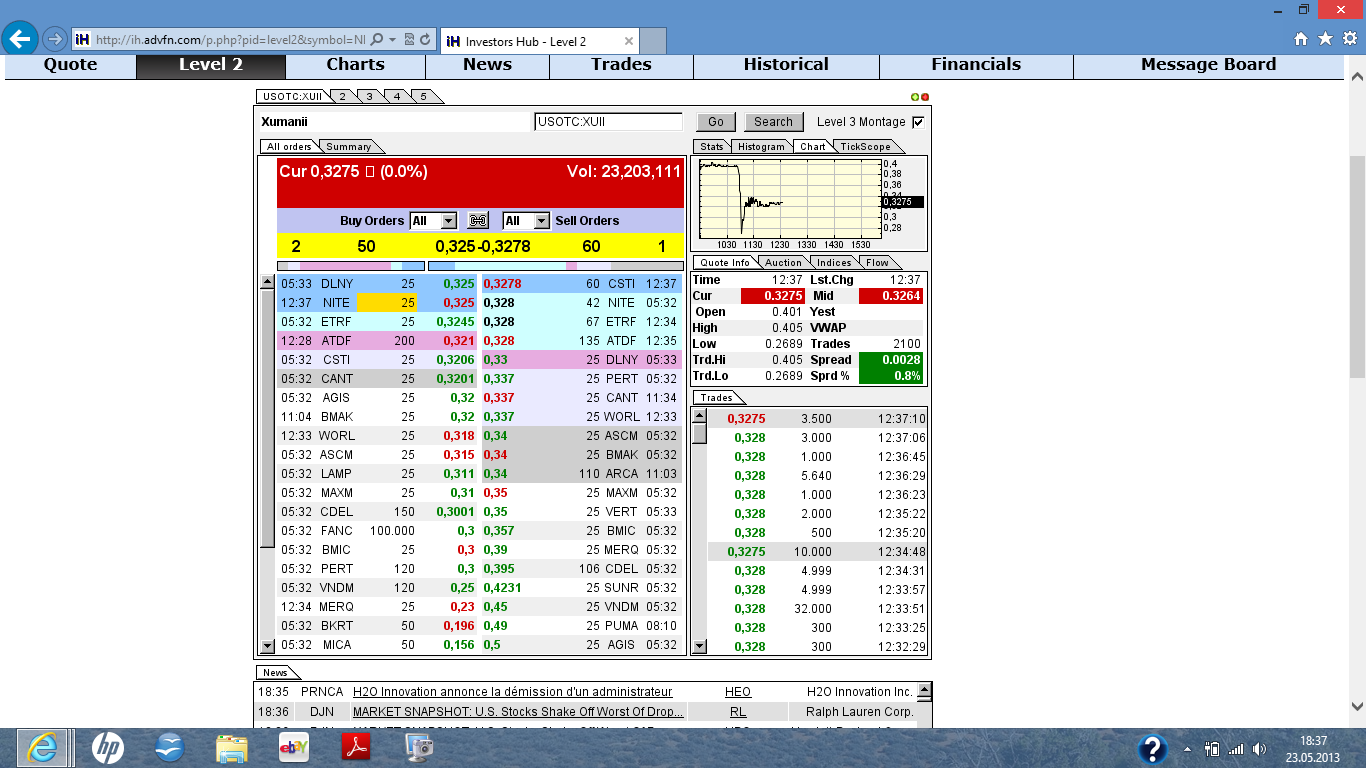Click the green dot icon above the montage

click(915, 97)
